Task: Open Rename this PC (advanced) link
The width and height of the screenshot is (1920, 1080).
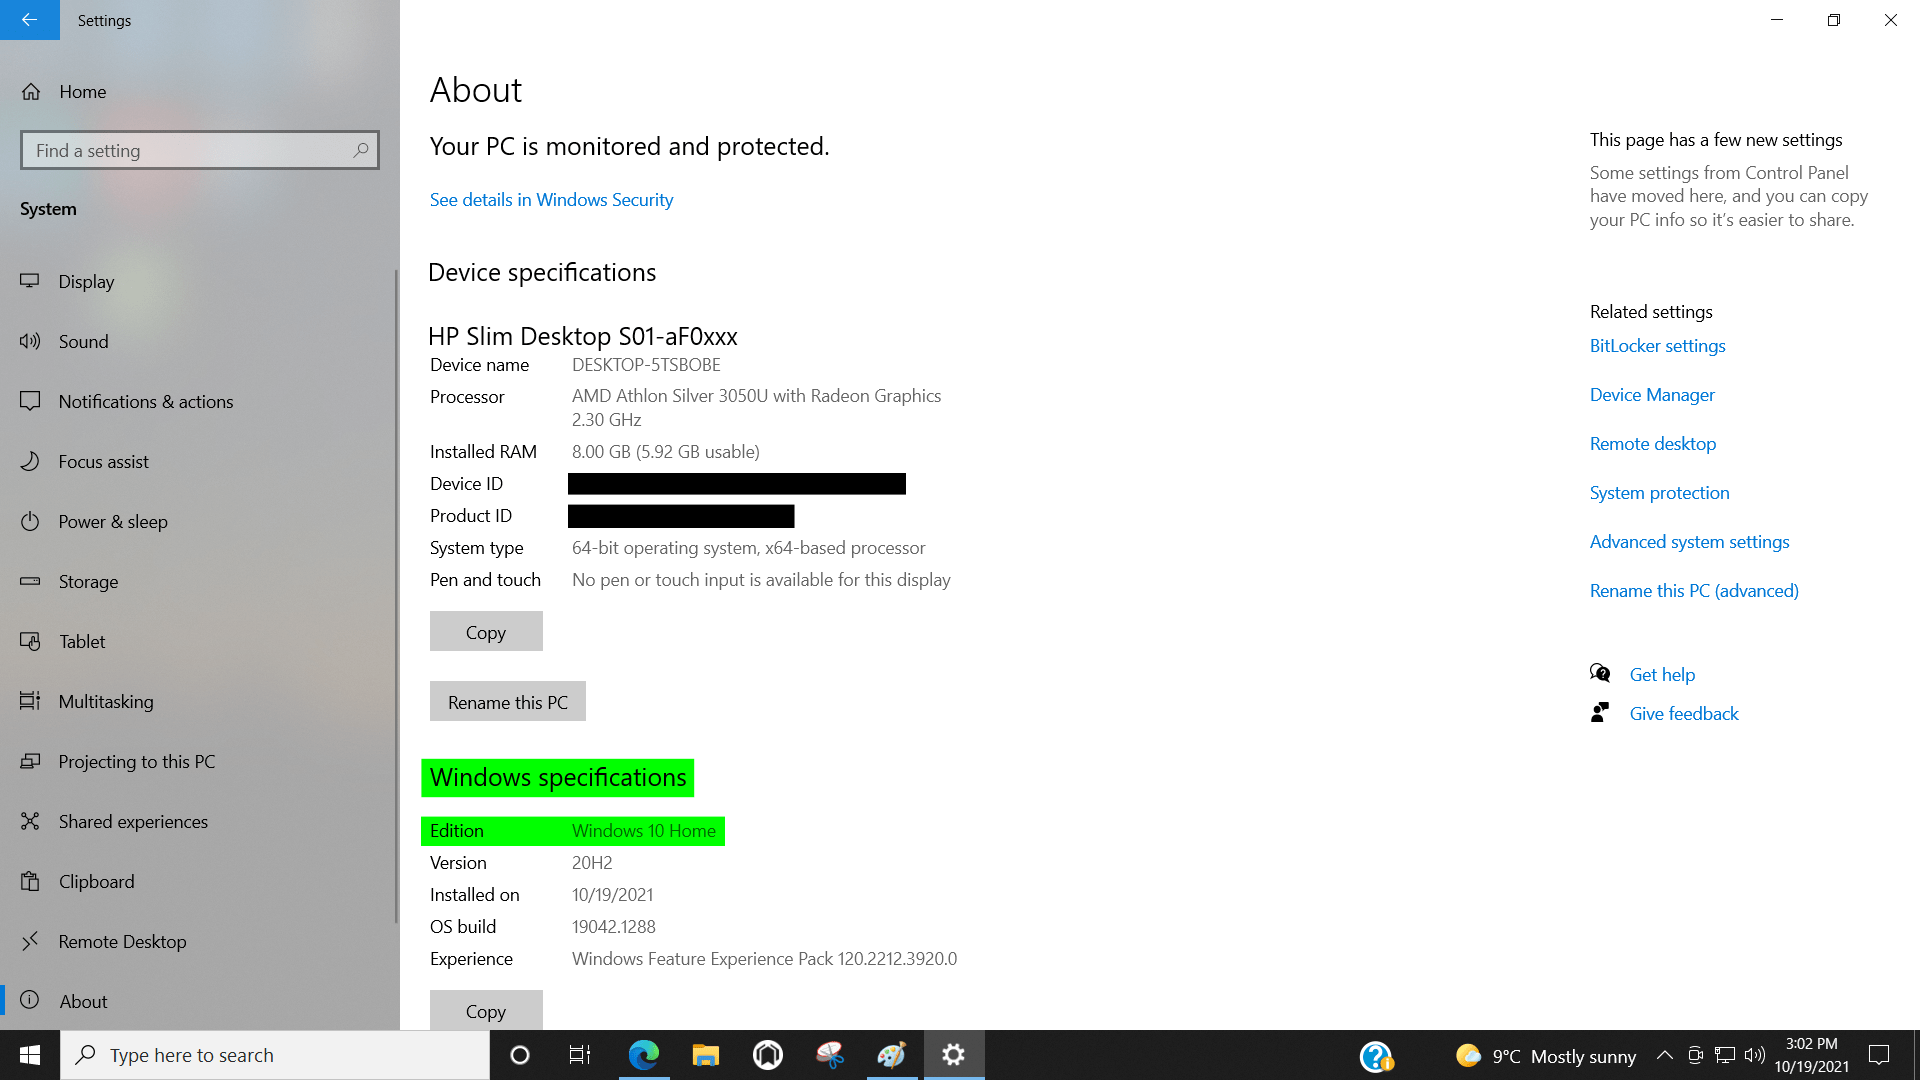Action: point(1694,591)
